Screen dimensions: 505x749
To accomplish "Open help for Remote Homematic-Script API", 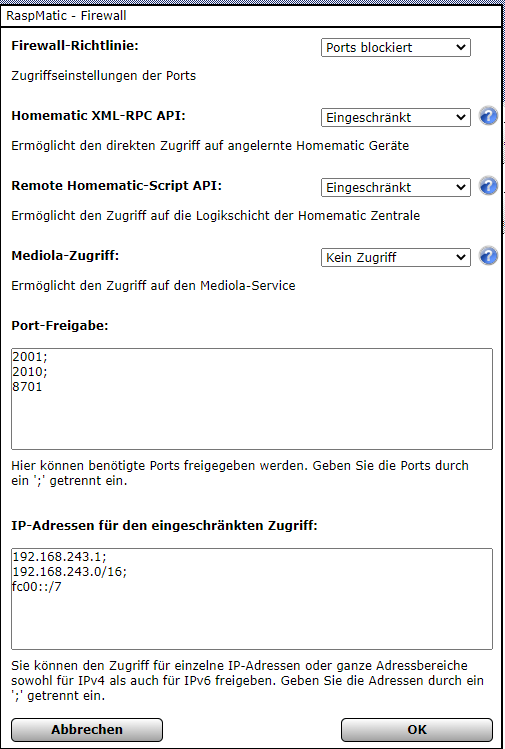I will pos(488,186).
